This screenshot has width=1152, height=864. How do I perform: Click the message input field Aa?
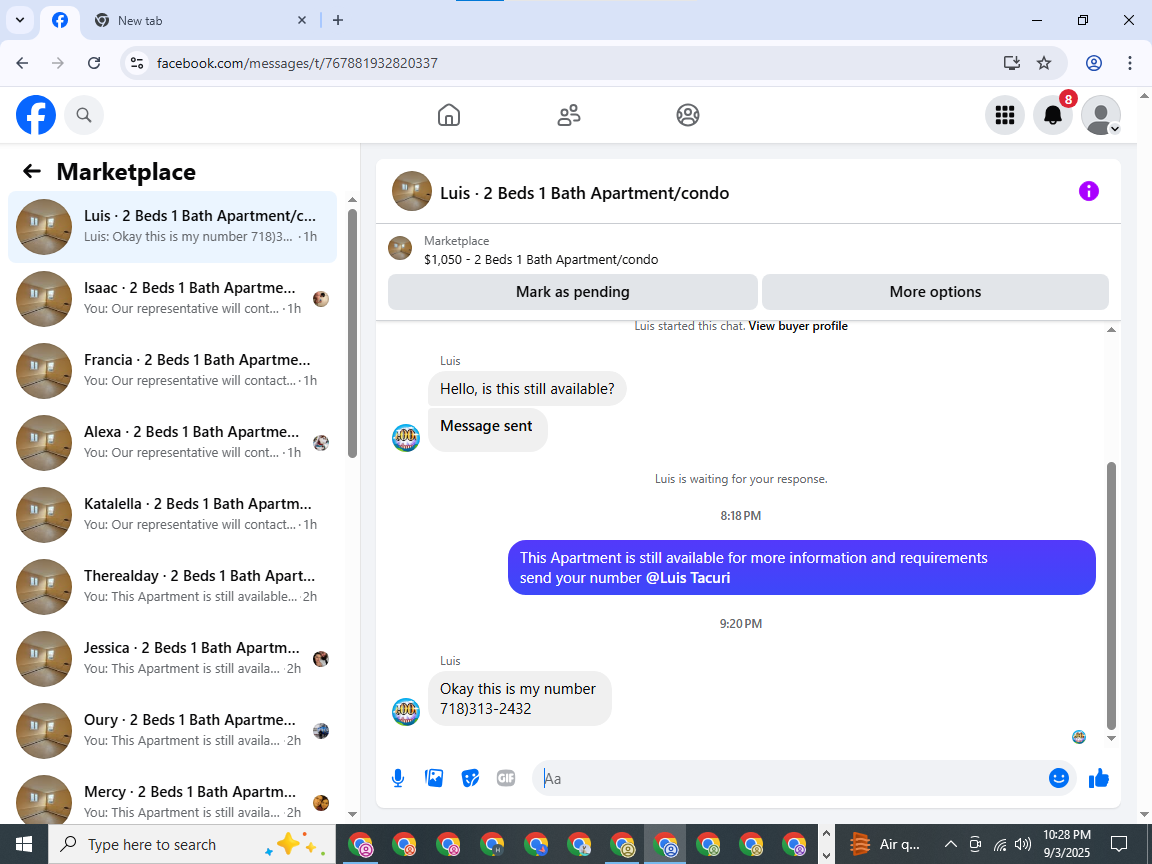click(790, 778)
